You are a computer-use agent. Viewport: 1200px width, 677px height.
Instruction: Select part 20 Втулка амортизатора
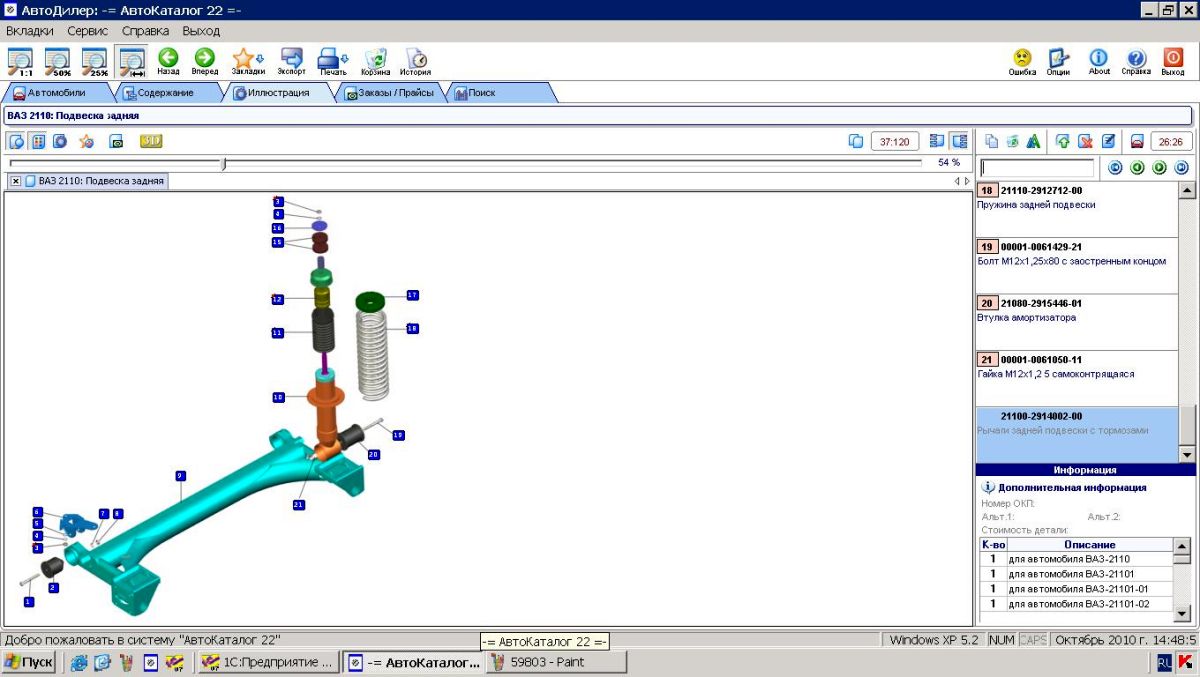pyautogui.click(x=1076, y=322)
